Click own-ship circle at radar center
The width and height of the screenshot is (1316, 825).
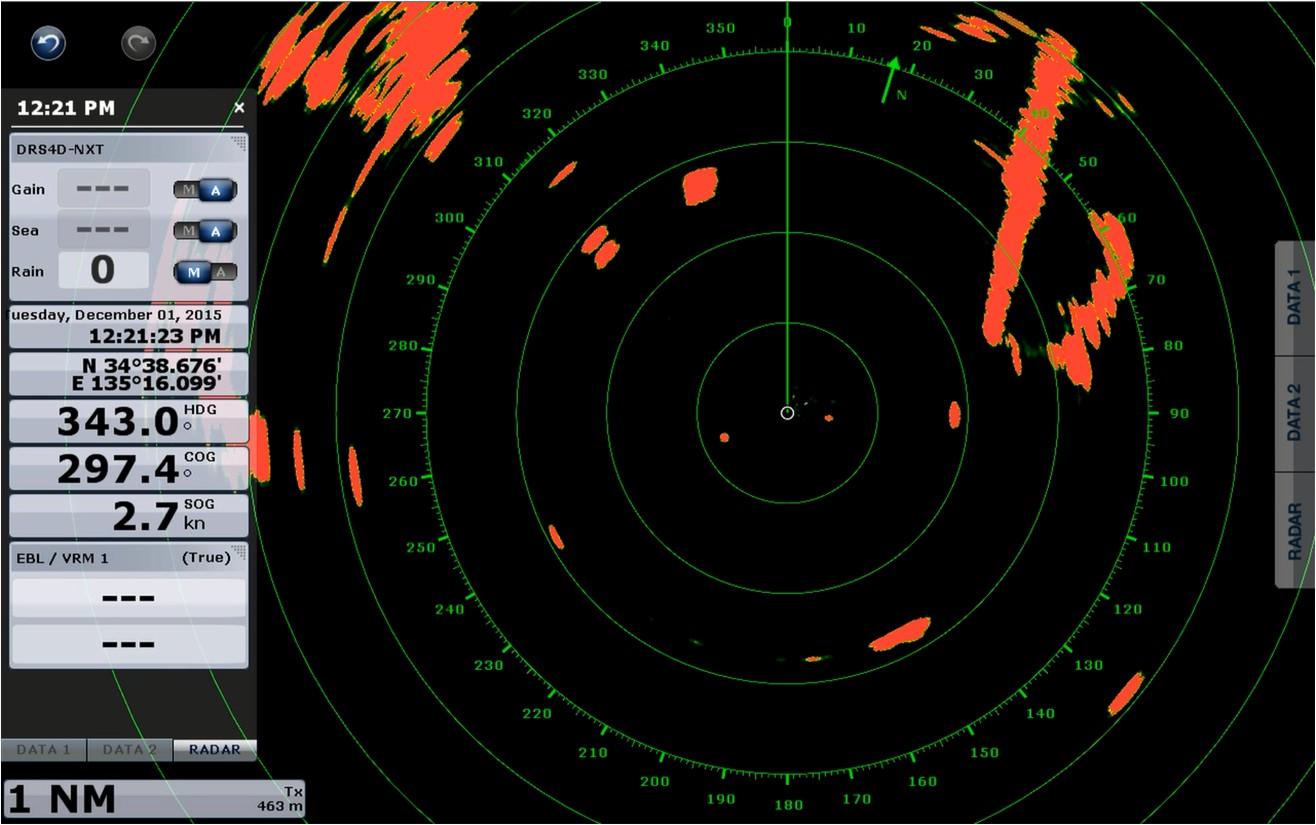(787, 413)
